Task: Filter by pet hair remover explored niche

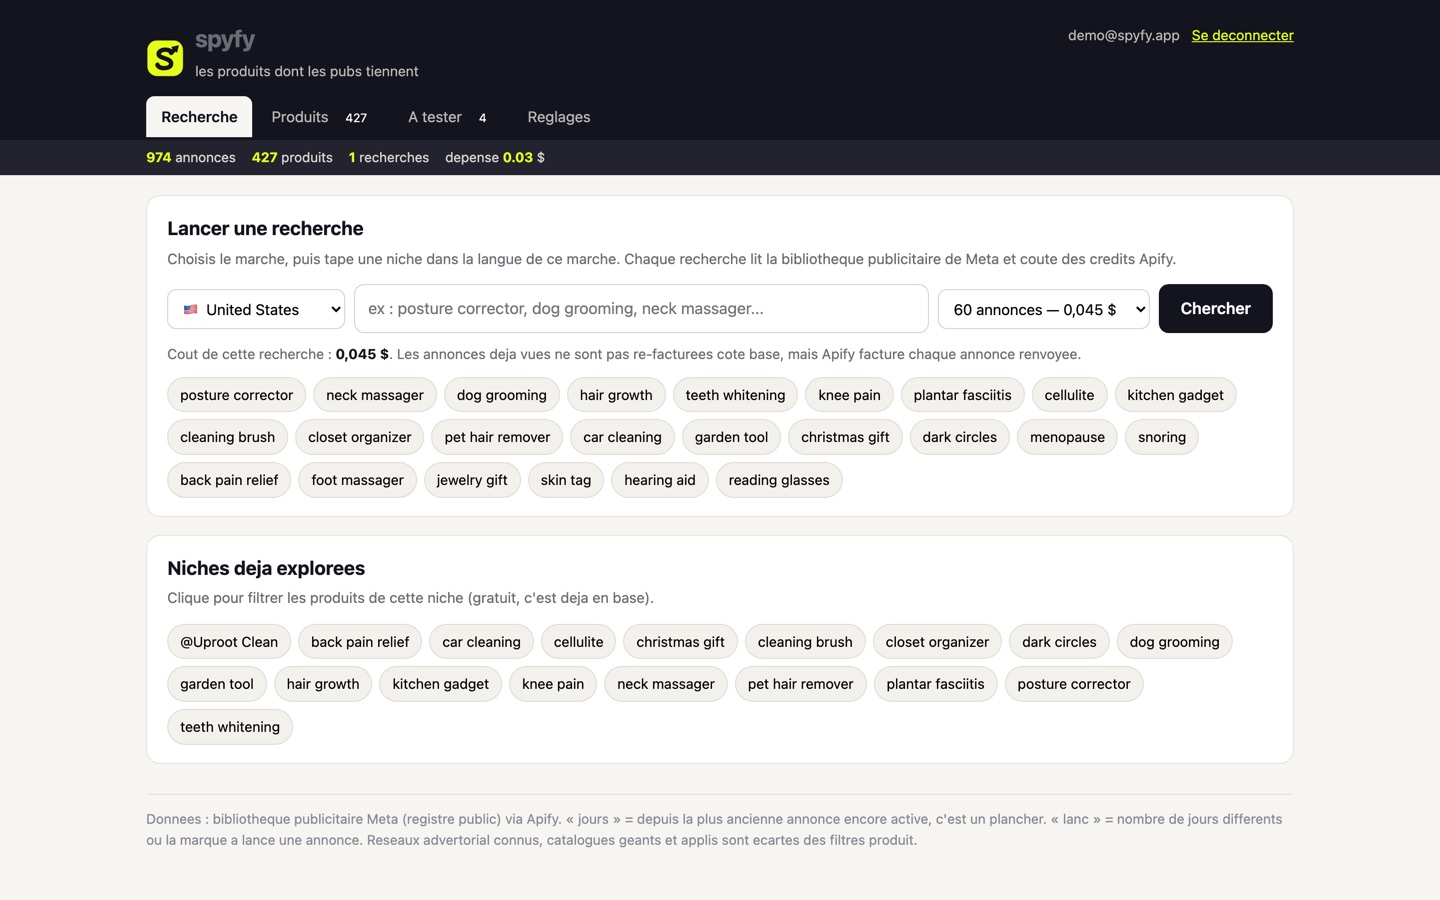Action: click(x=800, y=684)
